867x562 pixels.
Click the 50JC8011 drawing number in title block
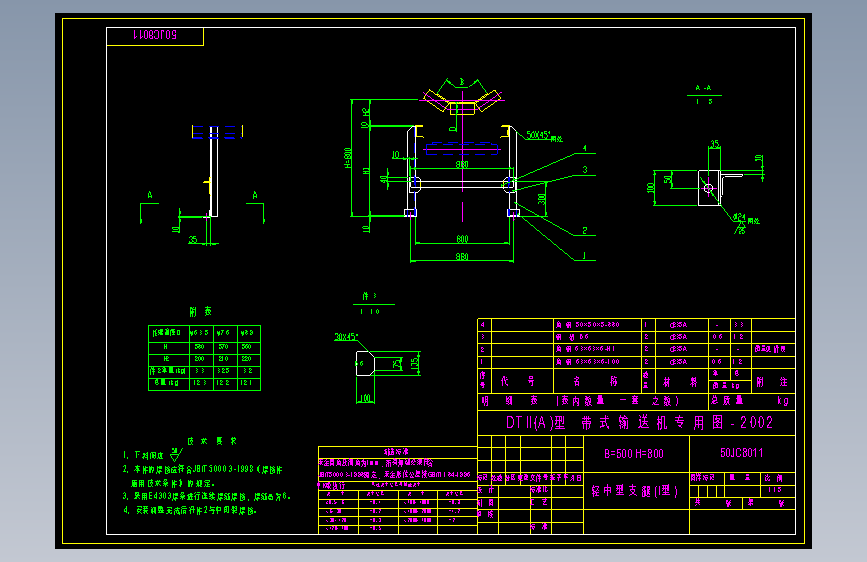point(741,453)
